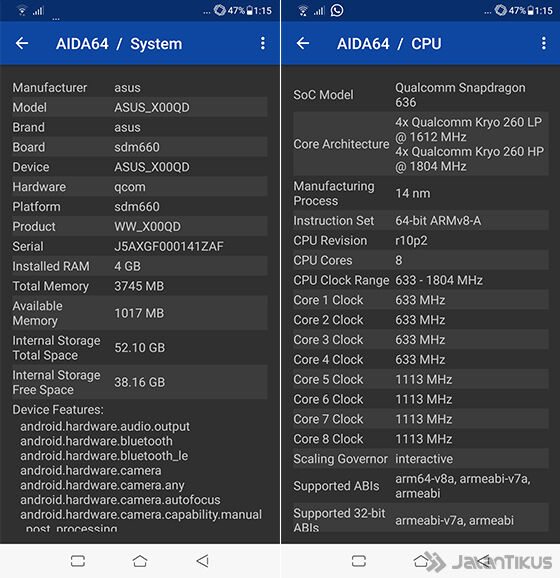This screenshot has height=578, width=560.
Task: Tap android.hardware.bluetooth_le feature line
Action: [104, 456]
